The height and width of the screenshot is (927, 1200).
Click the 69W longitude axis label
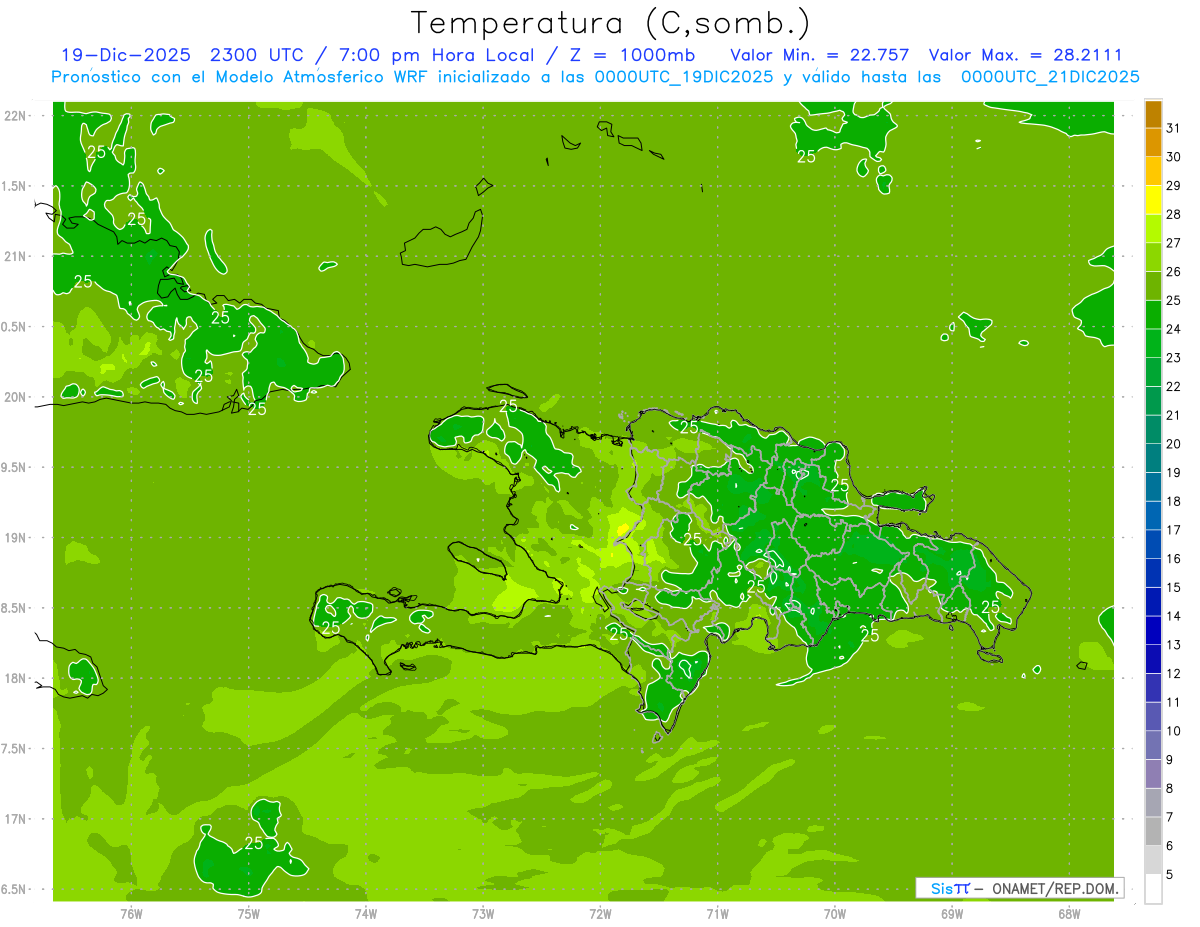tap(951, 913)
